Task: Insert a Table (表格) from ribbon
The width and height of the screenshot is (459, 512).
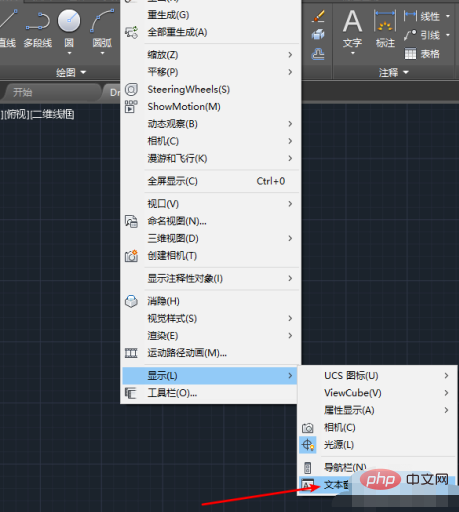Action: point(422,54)
